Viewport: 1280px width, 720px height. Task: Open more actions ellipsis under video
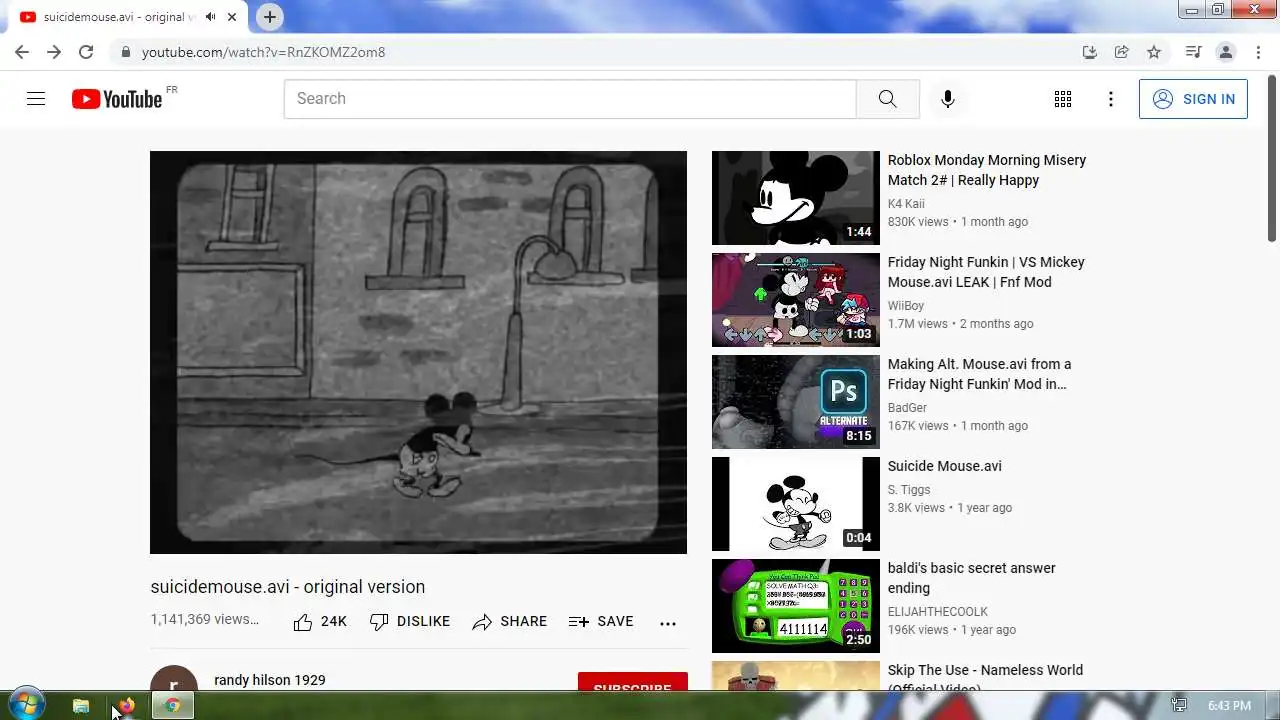pos(668,623)
